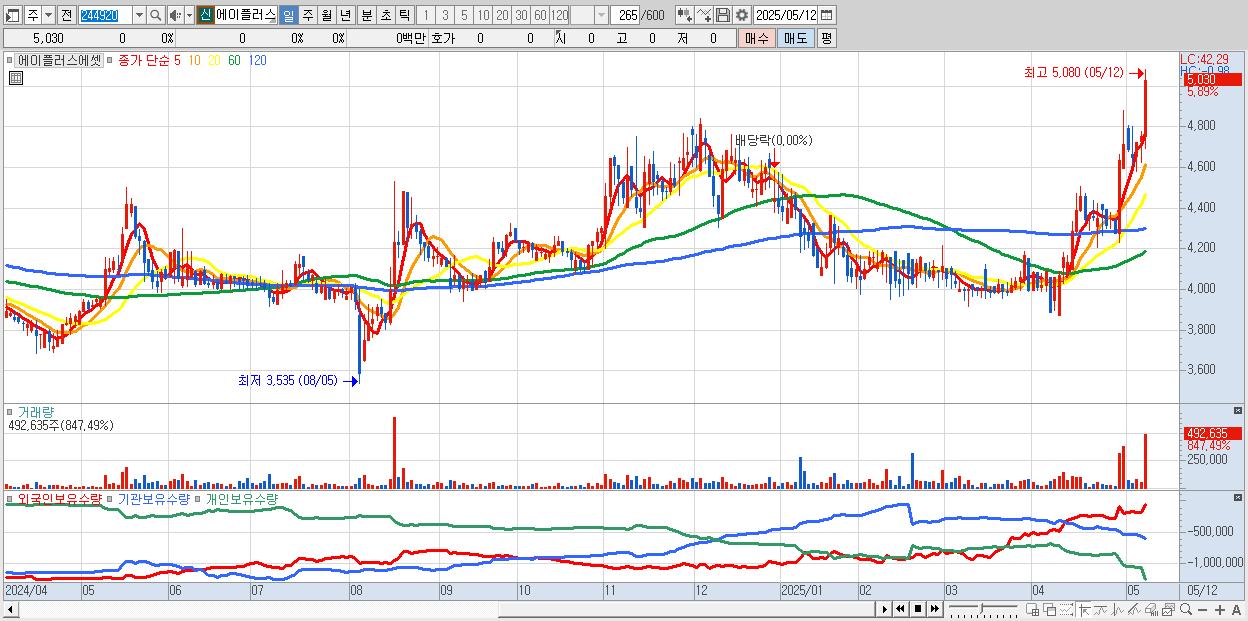Click the stock search magnifier icon
This screenshot has height=621, width=1248.
(x=155, y=15)
